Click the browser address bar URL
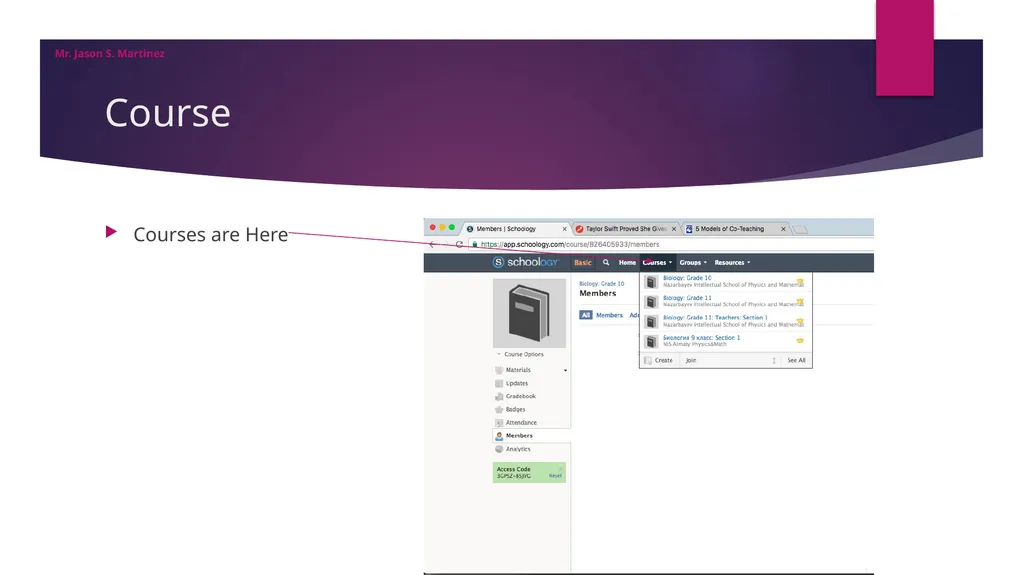Screen dimensions: 1024x575 point(570,244)
